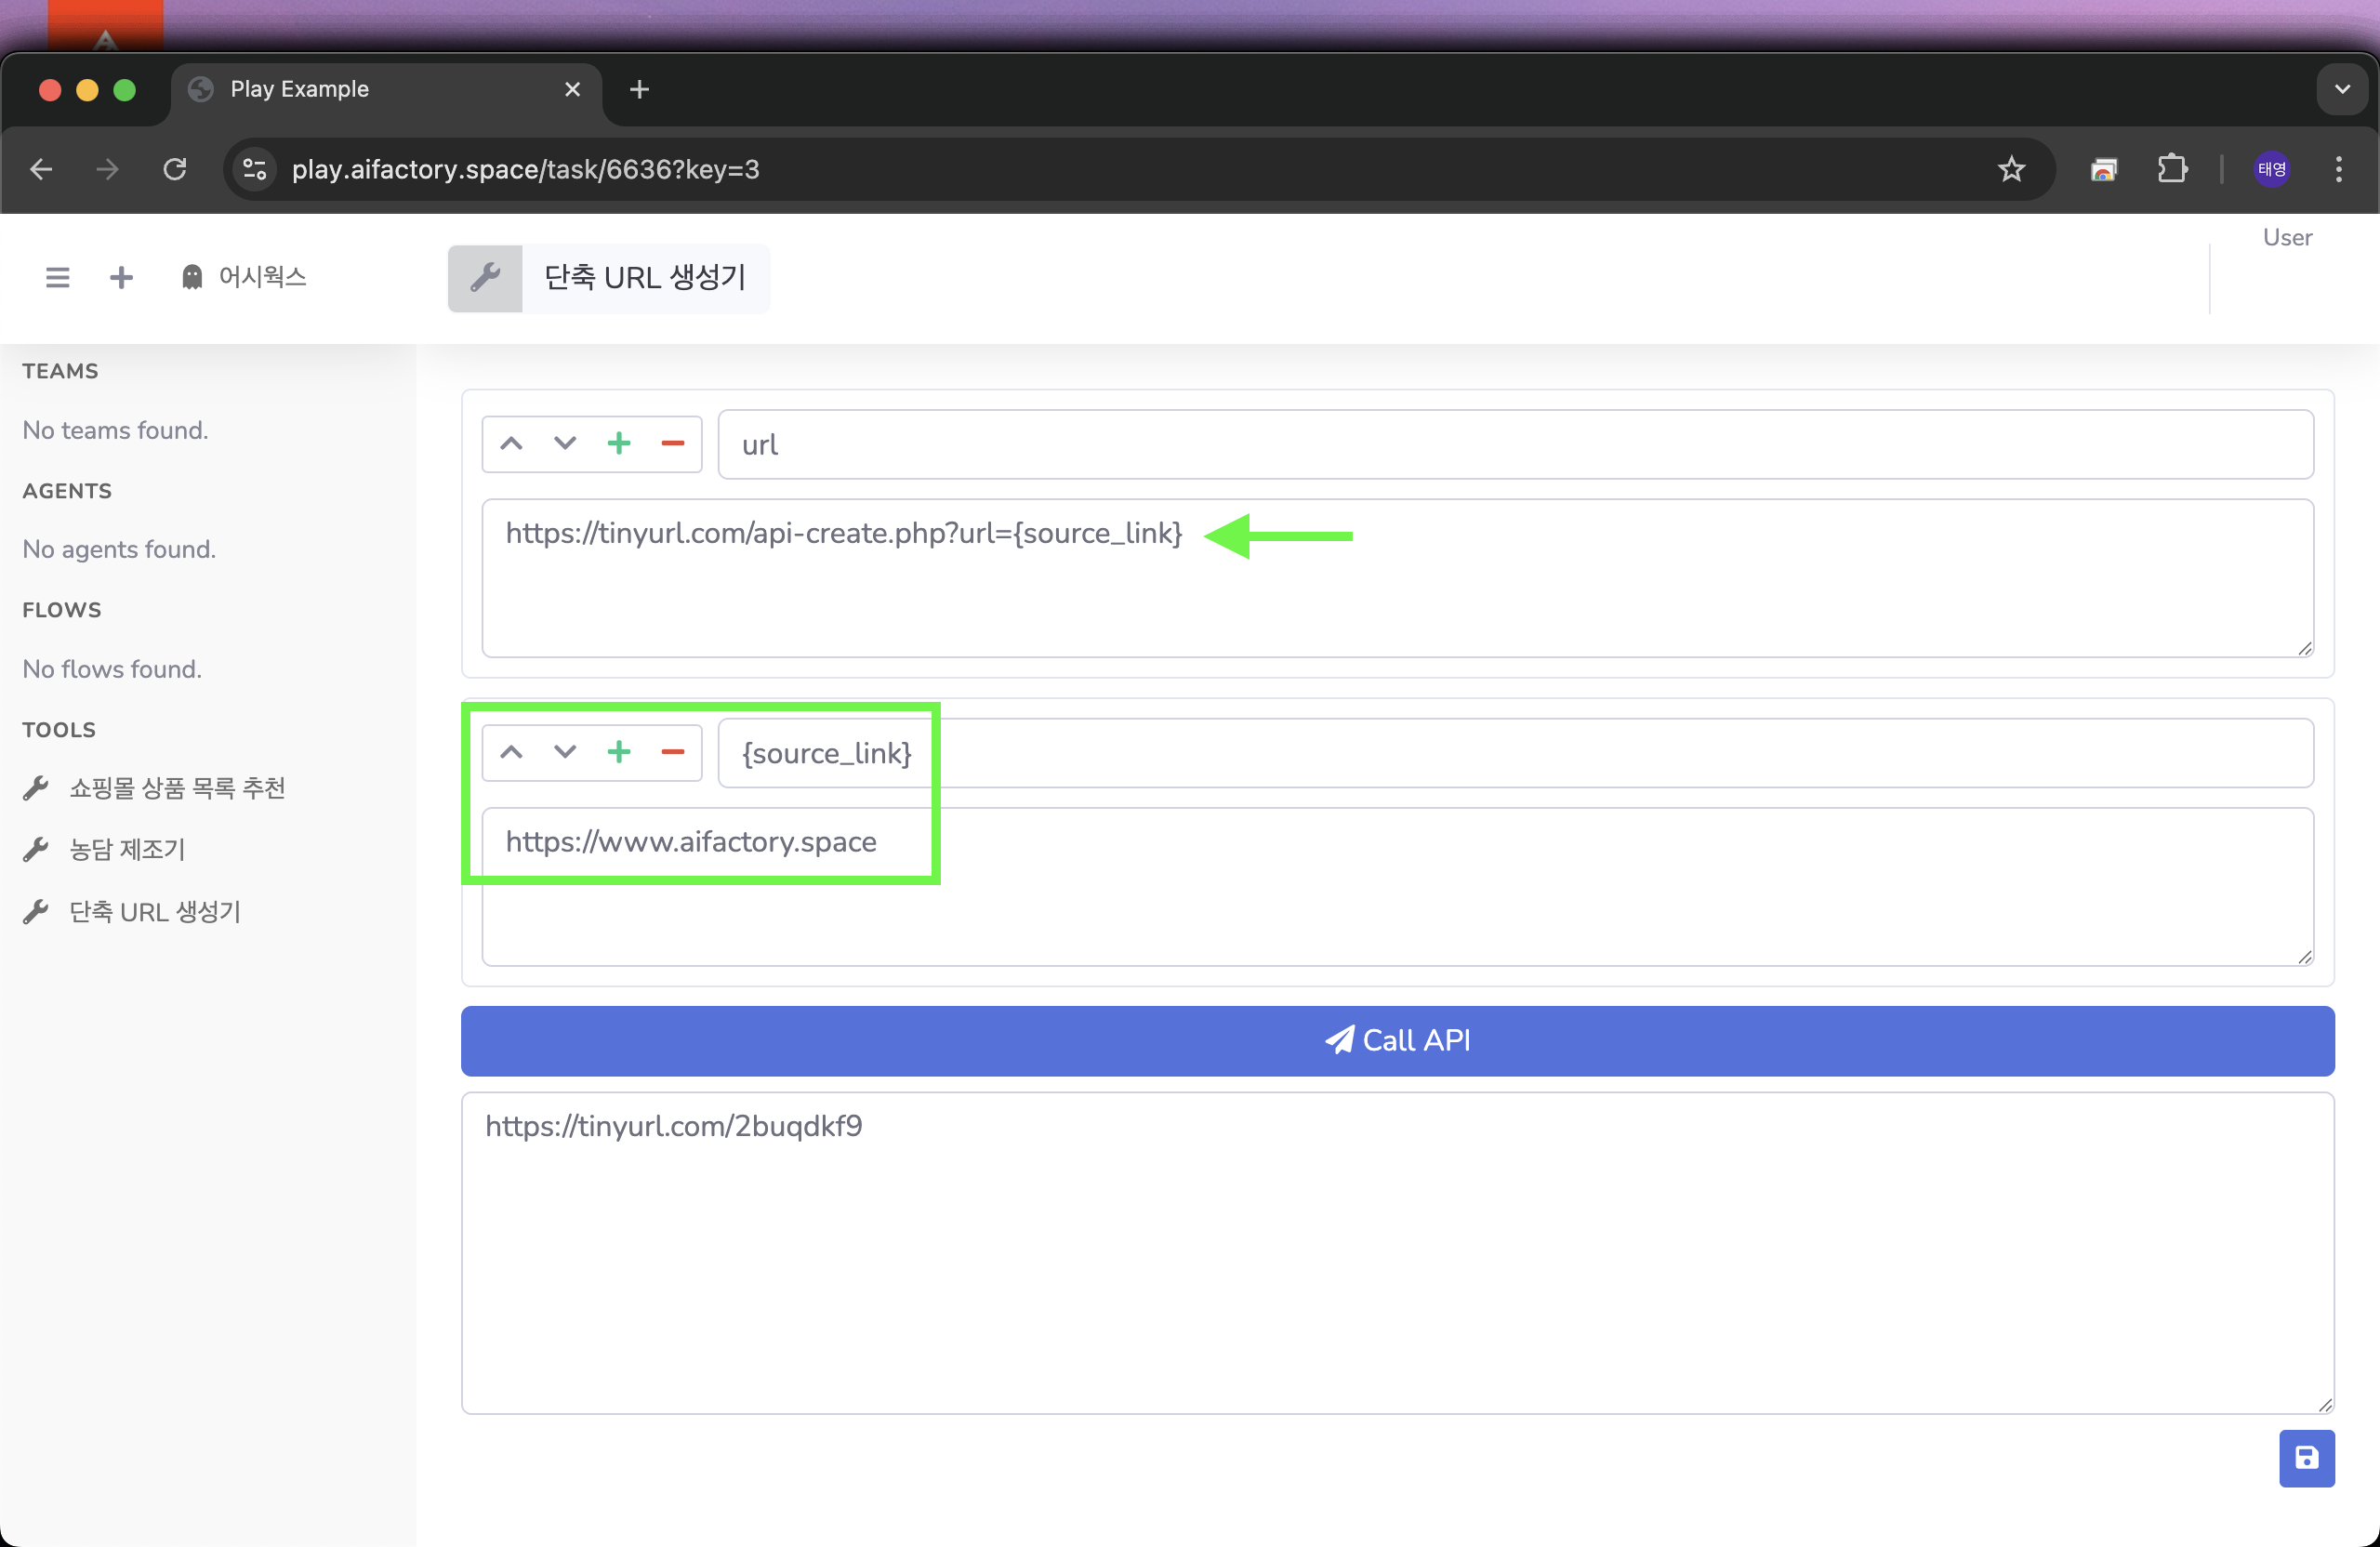Click wrench icon next to sidebar 단축 URL 생성기
Image resolution: width=2380 pixels, height=1547 pixels.
click(x=36, y=912)
